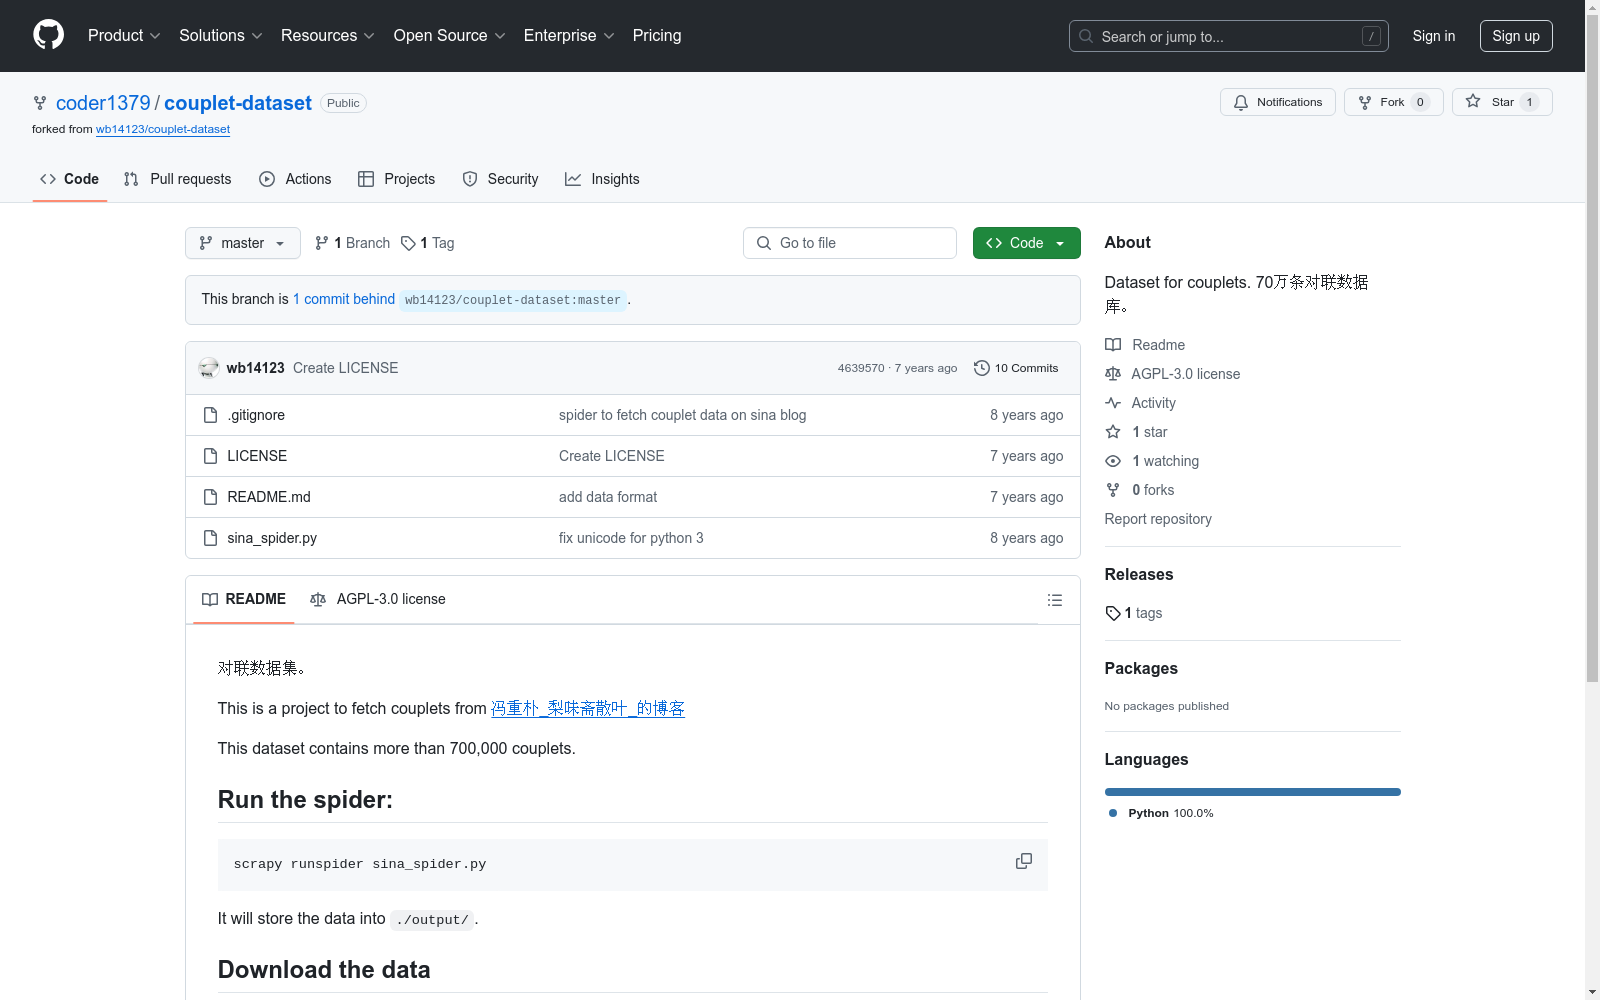Open the 10 Commits history link
Viewport: 1600px width, 1000px height.
(x=1016, y=368)
